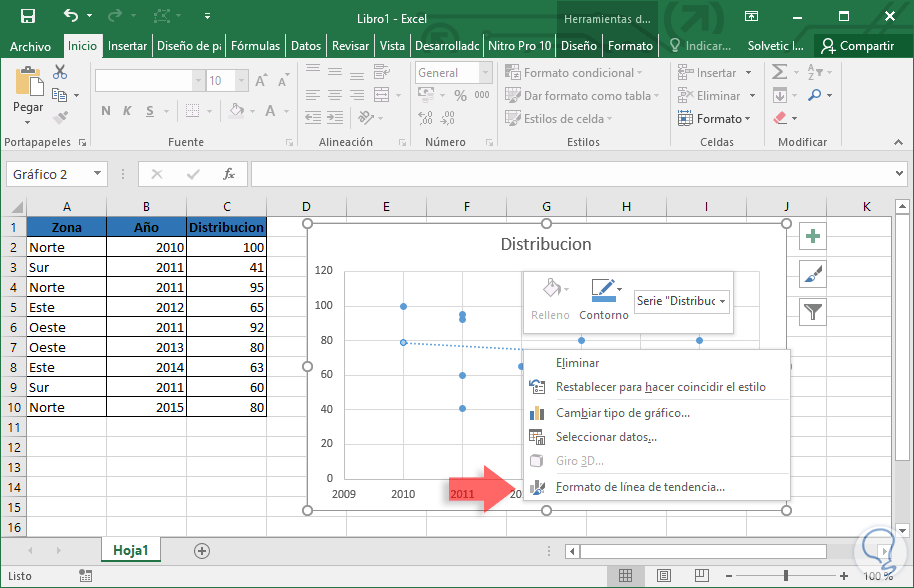914x588 pixels.
Task: Open the Serie "Distribuc" element dropdown
Action: tap(682, 301)
